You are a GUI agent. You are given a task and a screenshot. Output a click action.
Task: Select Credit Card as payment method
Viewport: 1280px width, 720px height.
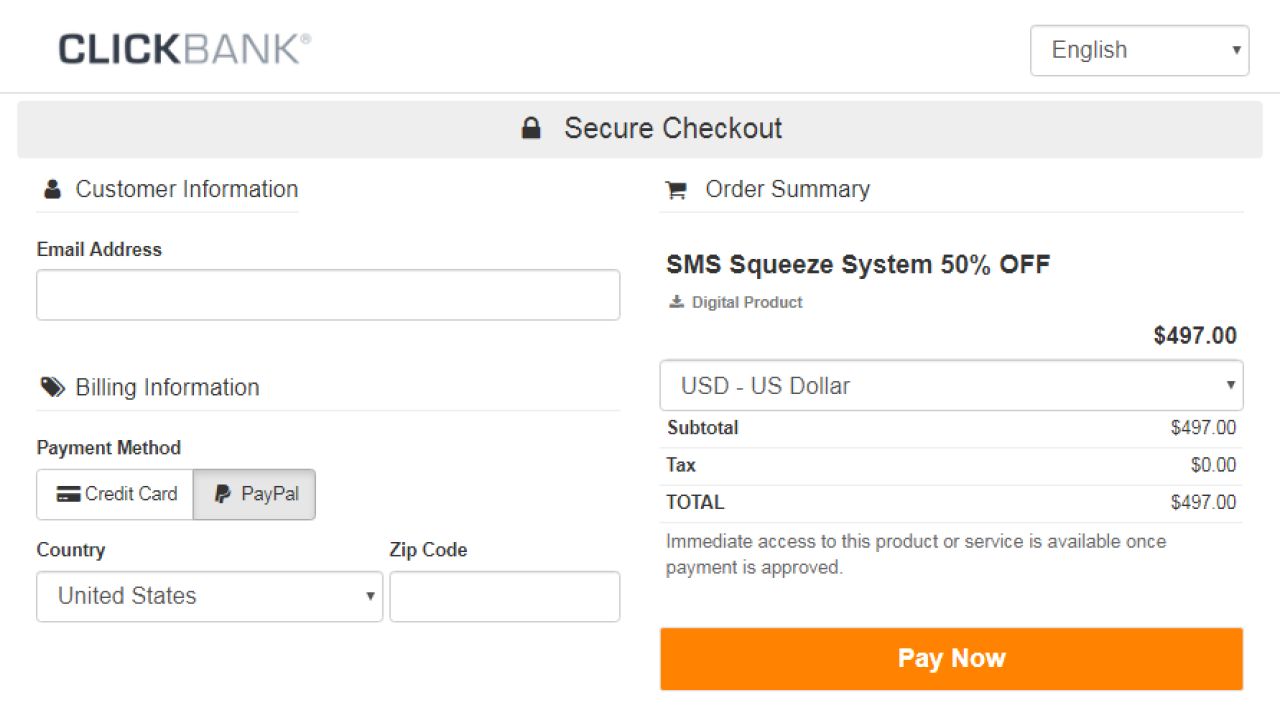pos(114,493)
